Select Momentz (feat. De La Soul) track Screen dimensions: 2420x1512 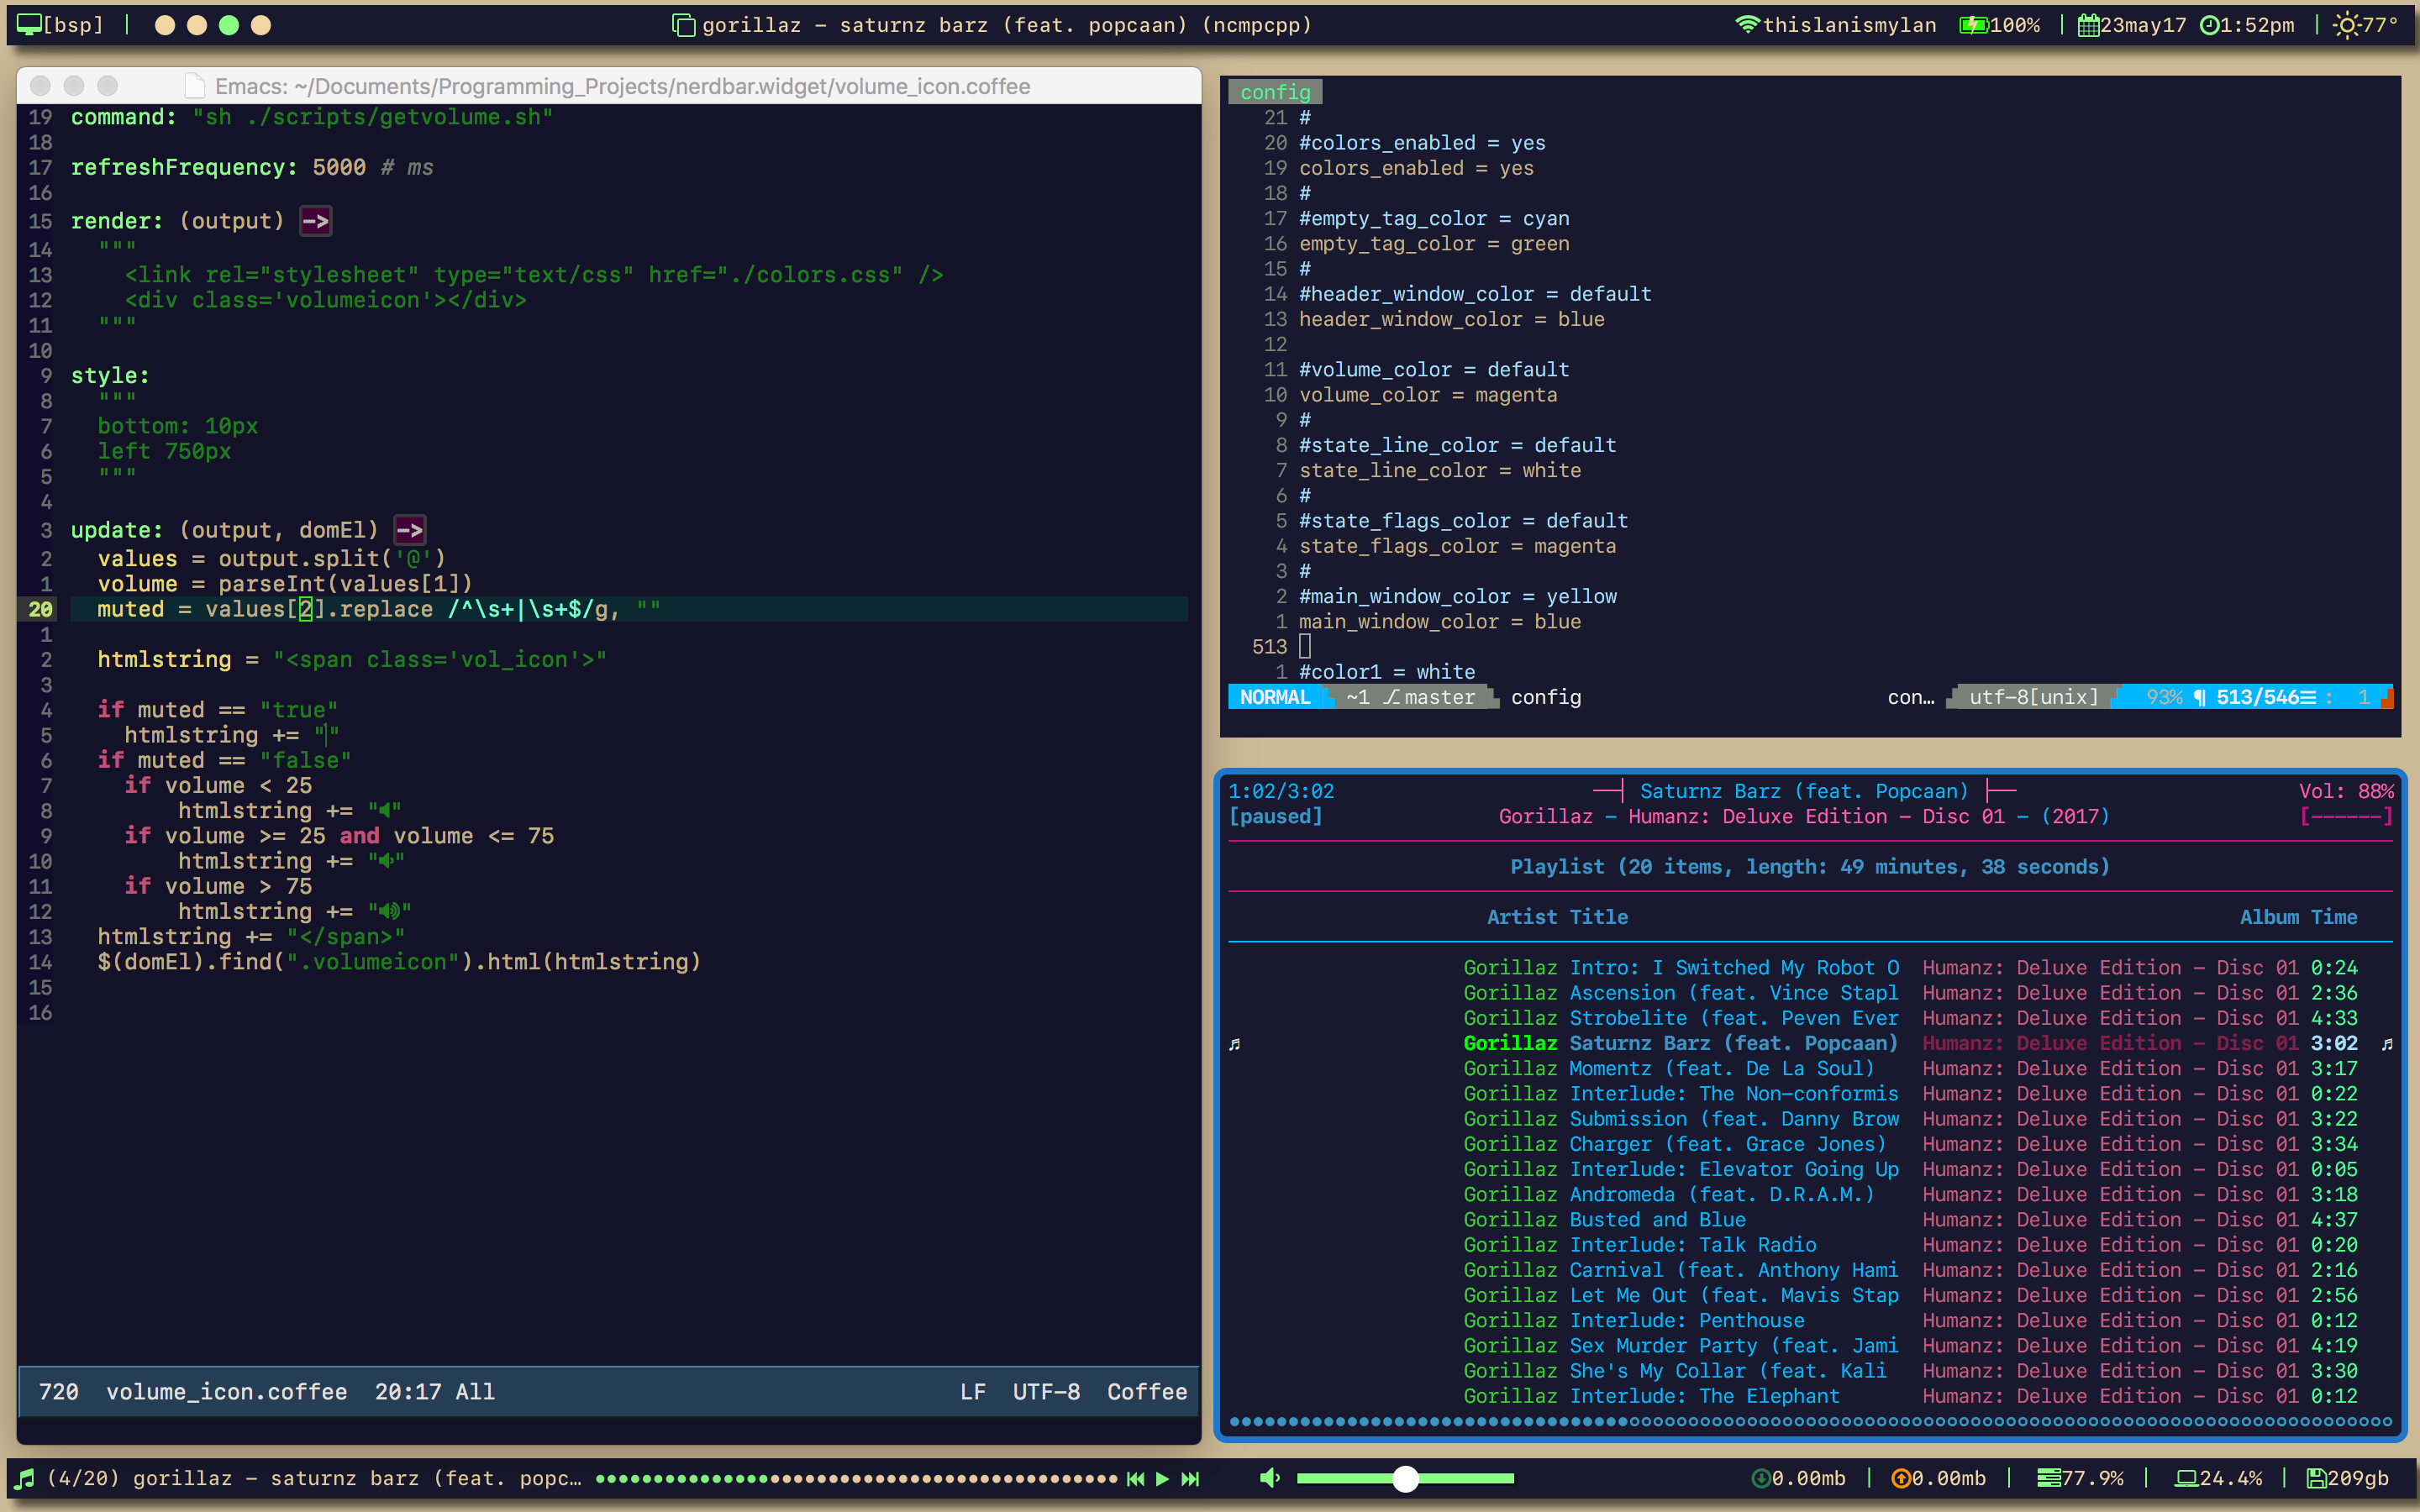point(1721,1068)
